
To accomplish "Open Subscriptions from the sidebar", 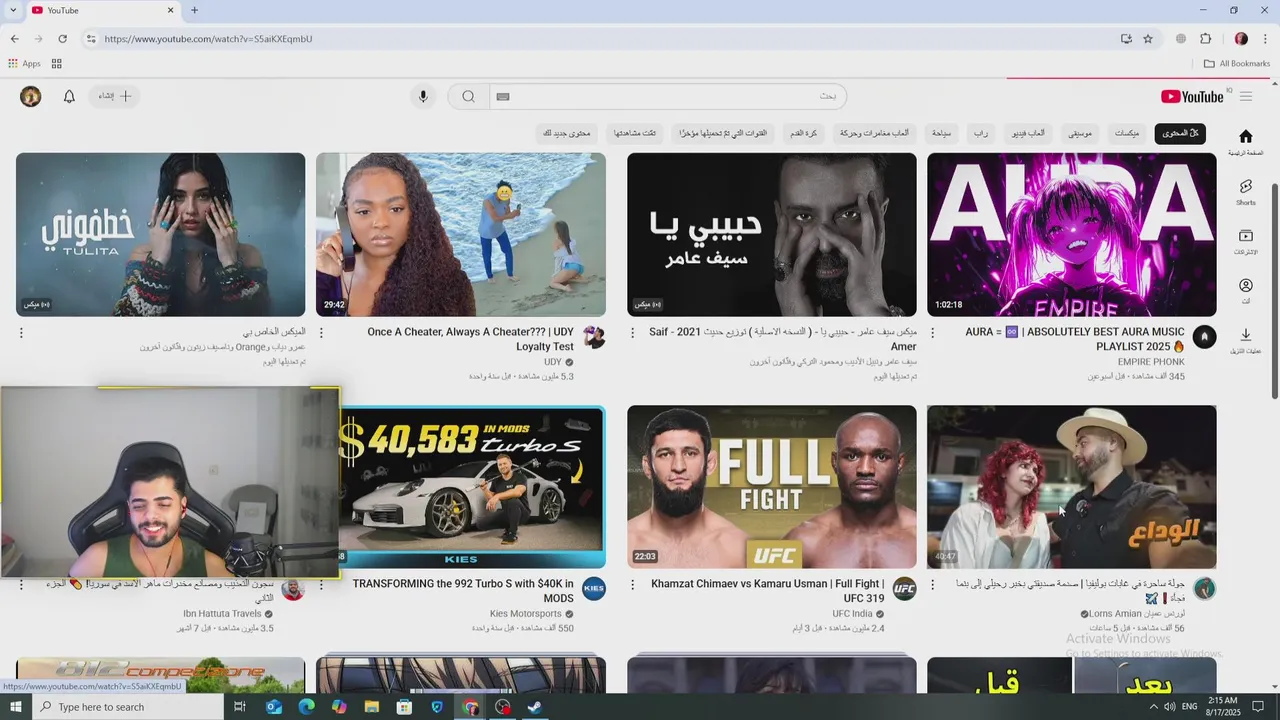I will tap(1245, 241).
